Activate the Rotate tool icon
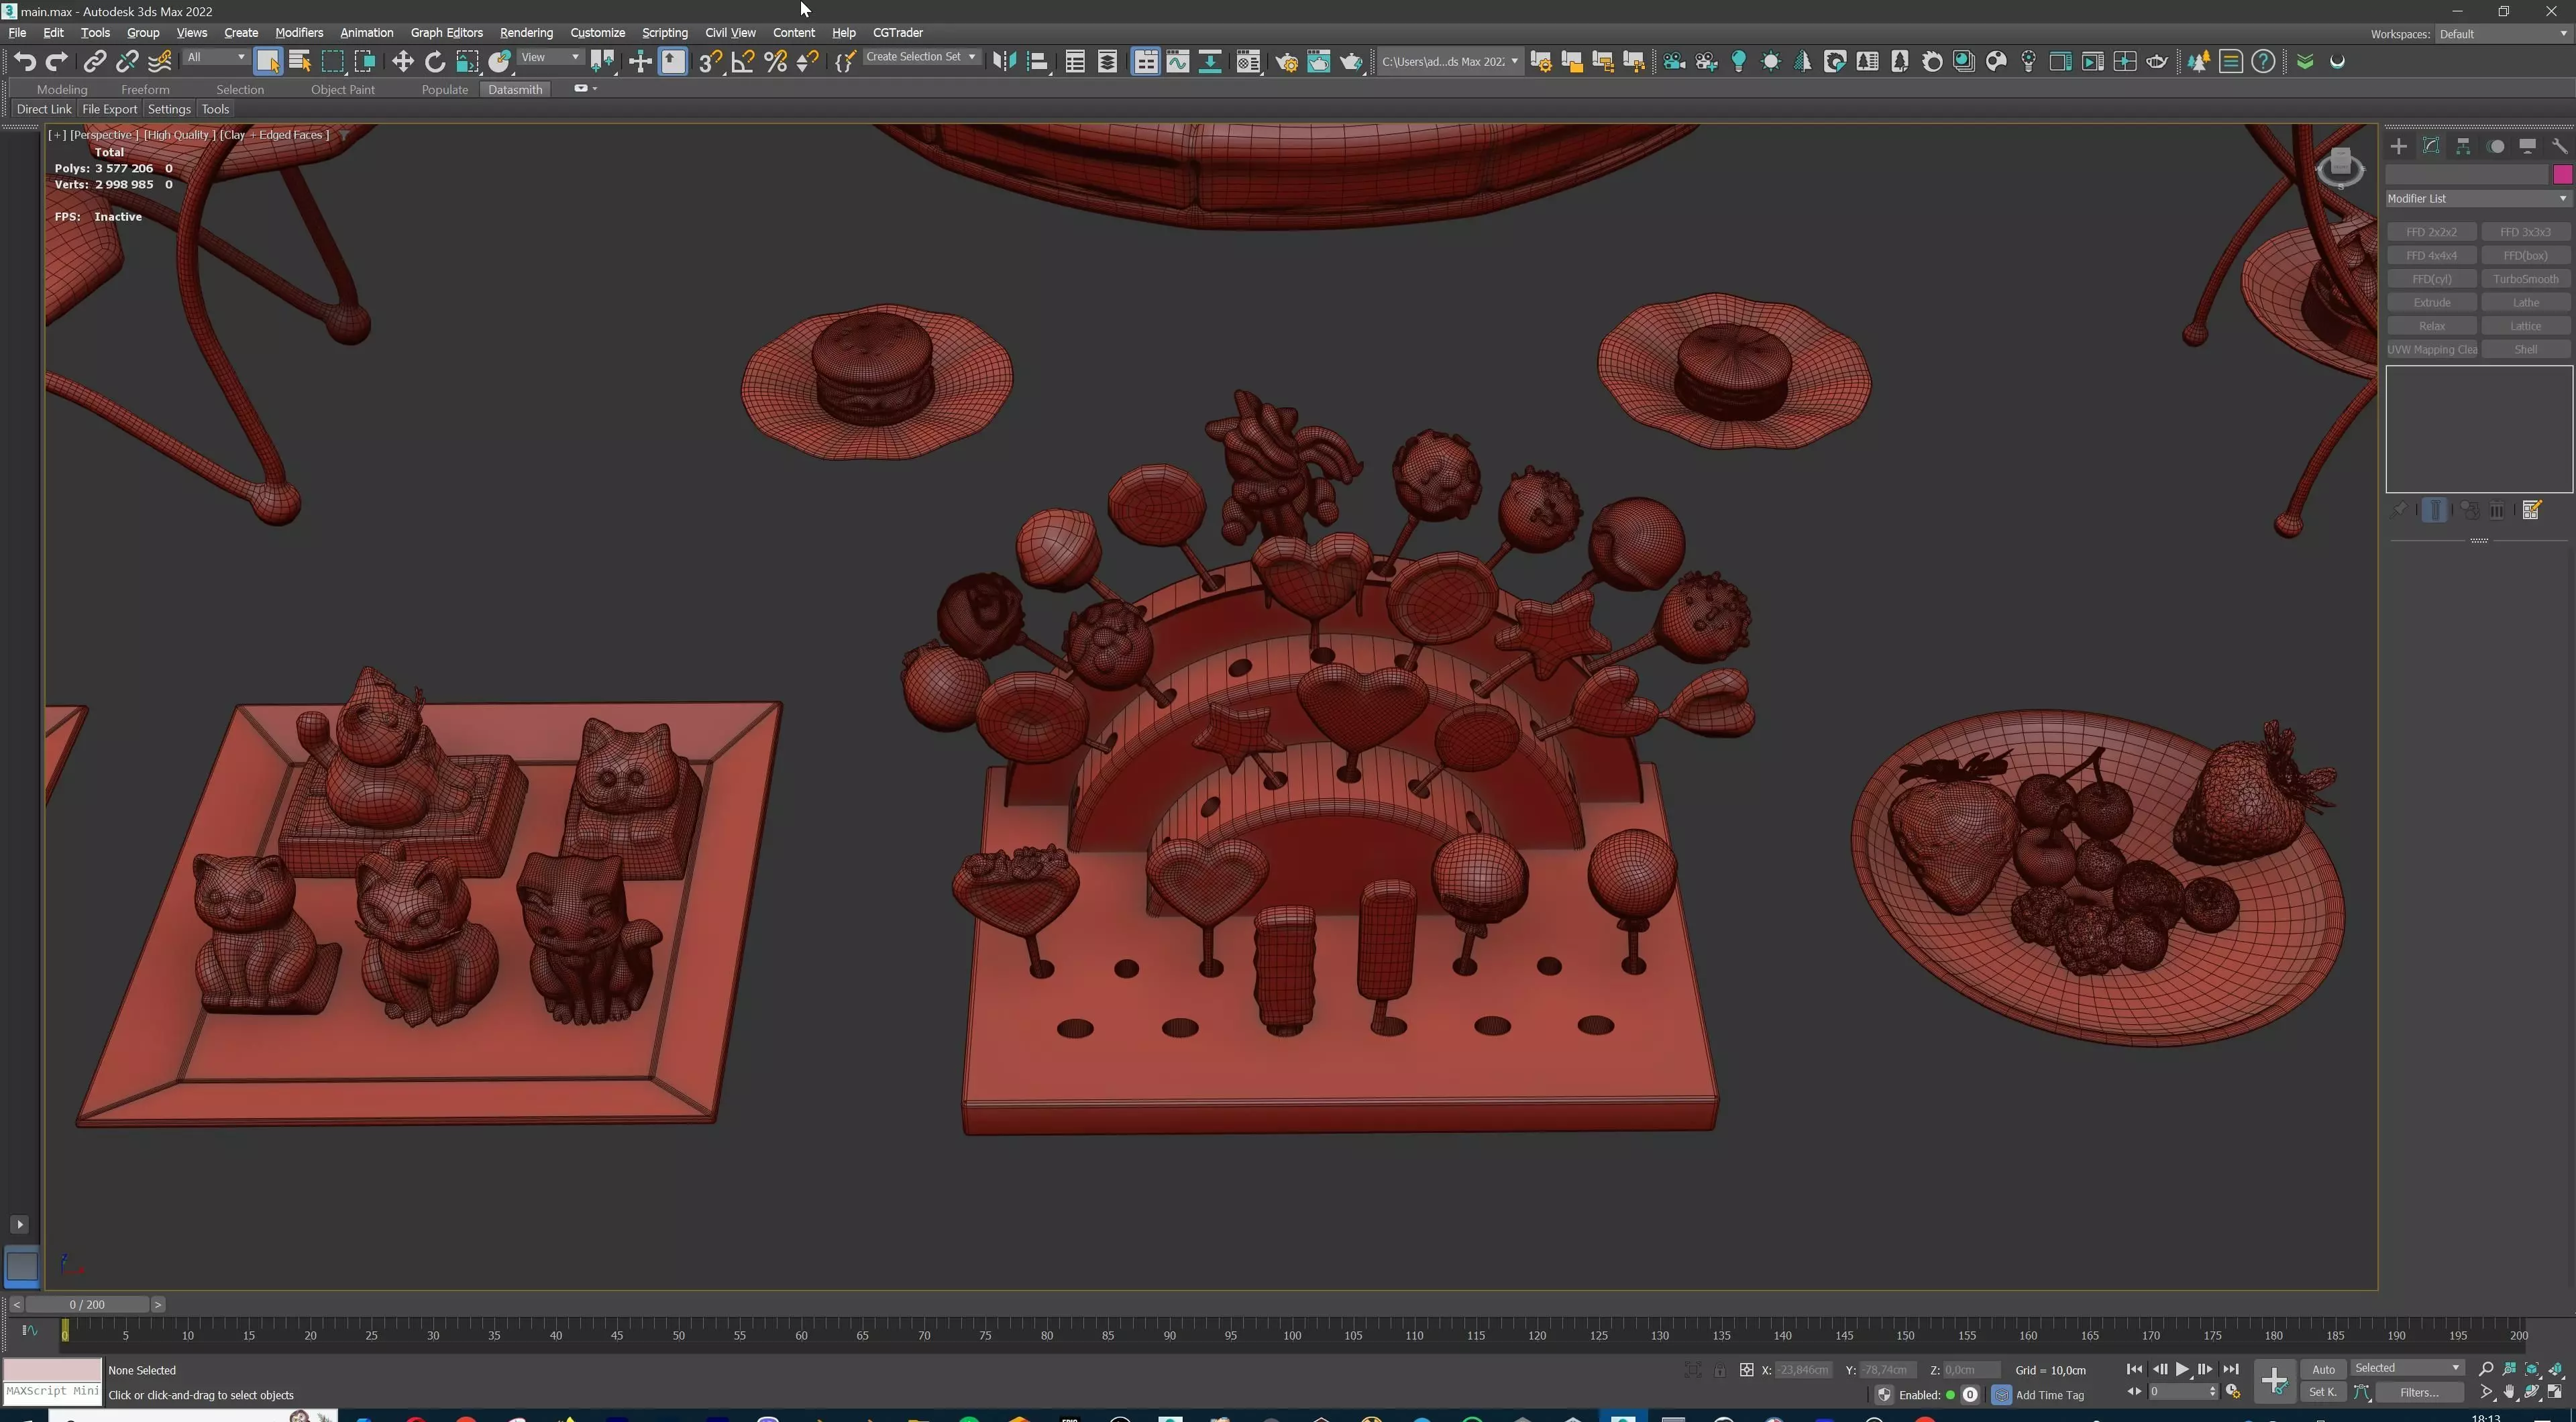 (434, 62)
